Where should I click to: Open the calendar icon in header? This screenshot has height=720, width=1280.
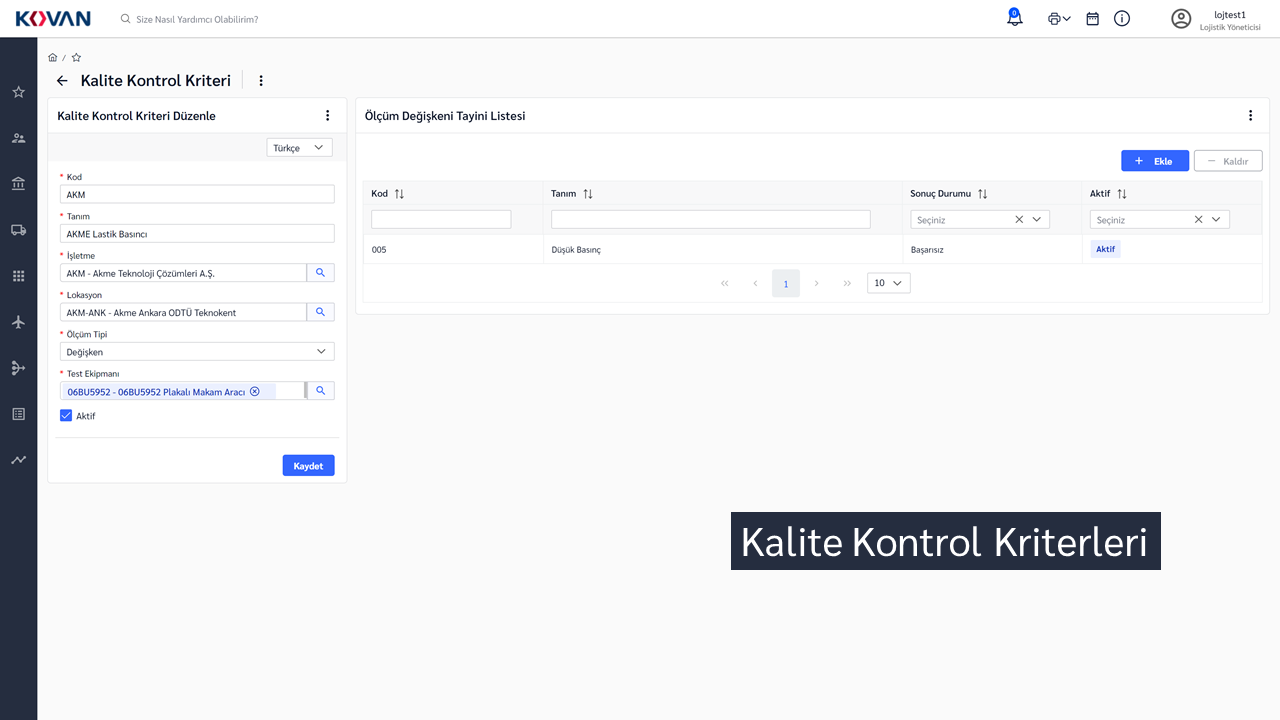(x=1093, y=19)
